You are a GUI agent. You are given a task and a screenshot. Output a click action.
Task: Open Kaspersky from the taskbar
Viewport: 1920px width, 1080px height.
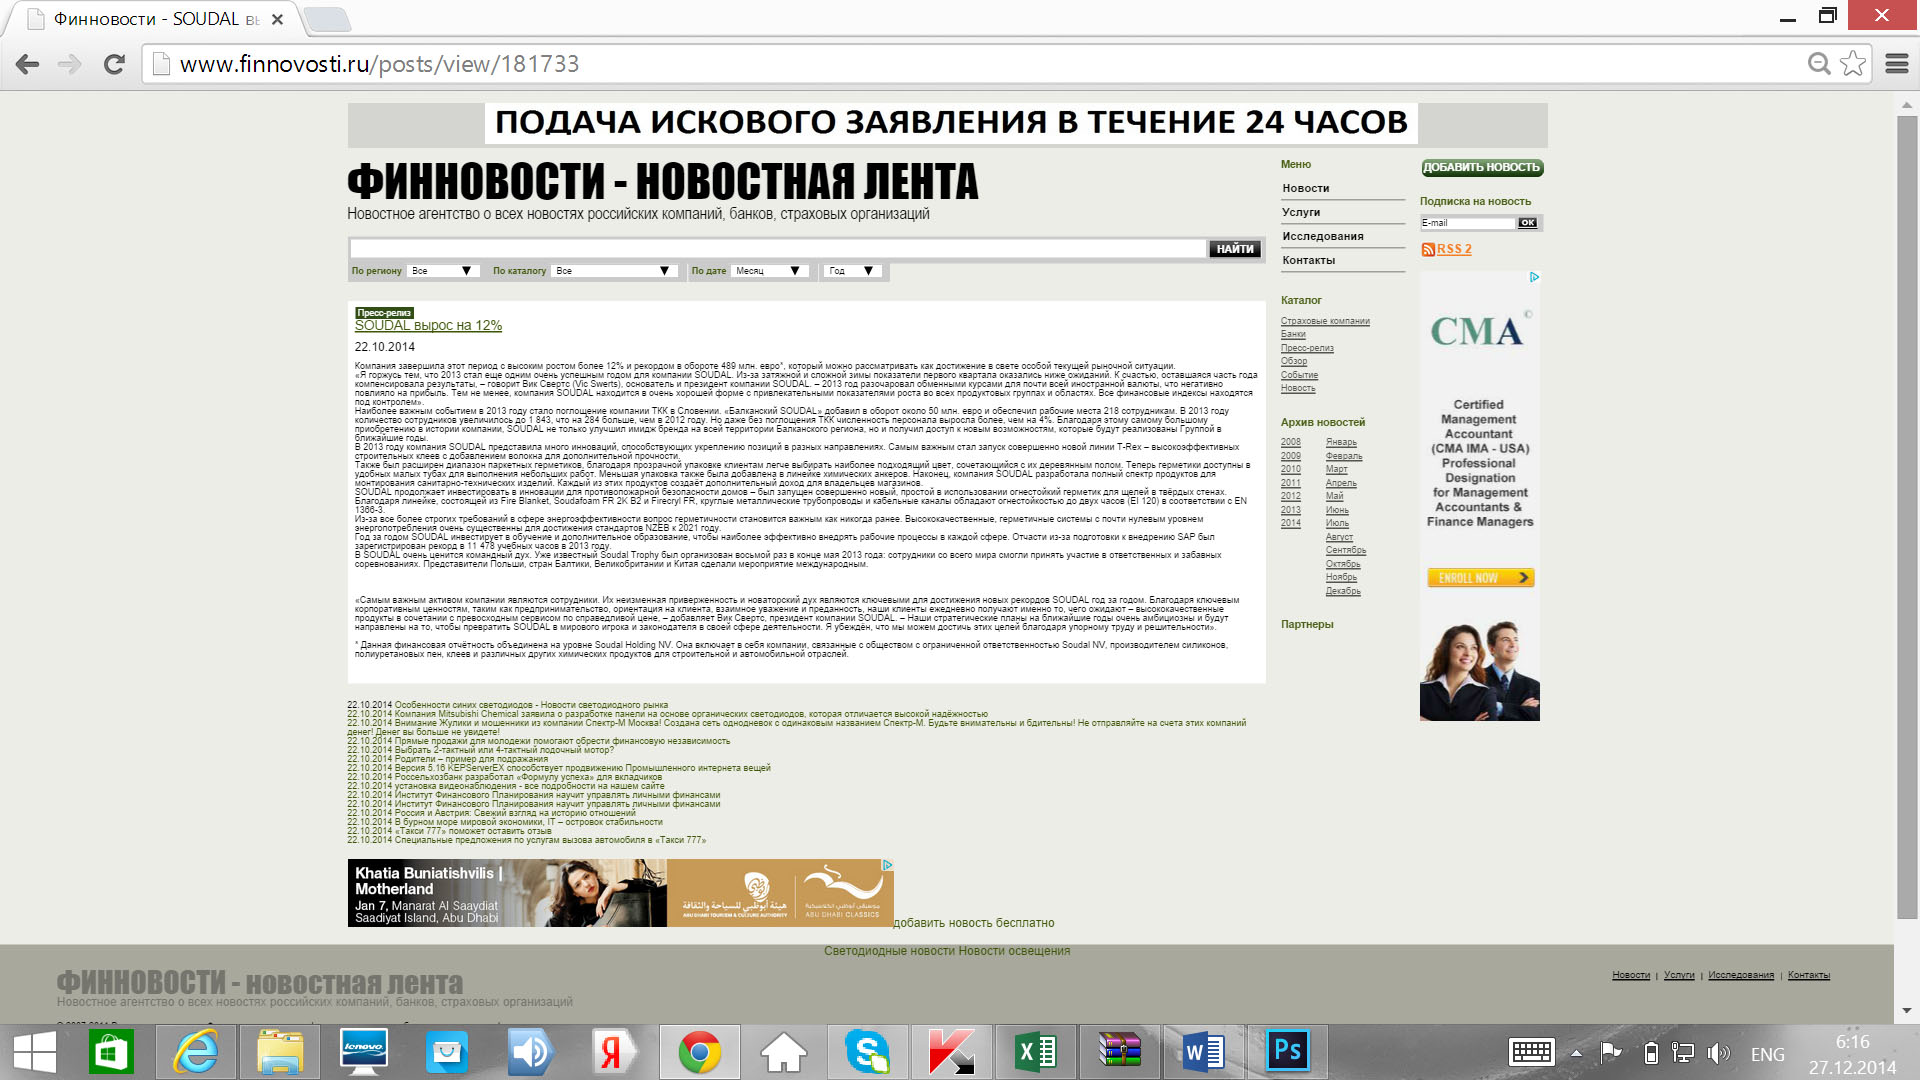click(952, 1052)
